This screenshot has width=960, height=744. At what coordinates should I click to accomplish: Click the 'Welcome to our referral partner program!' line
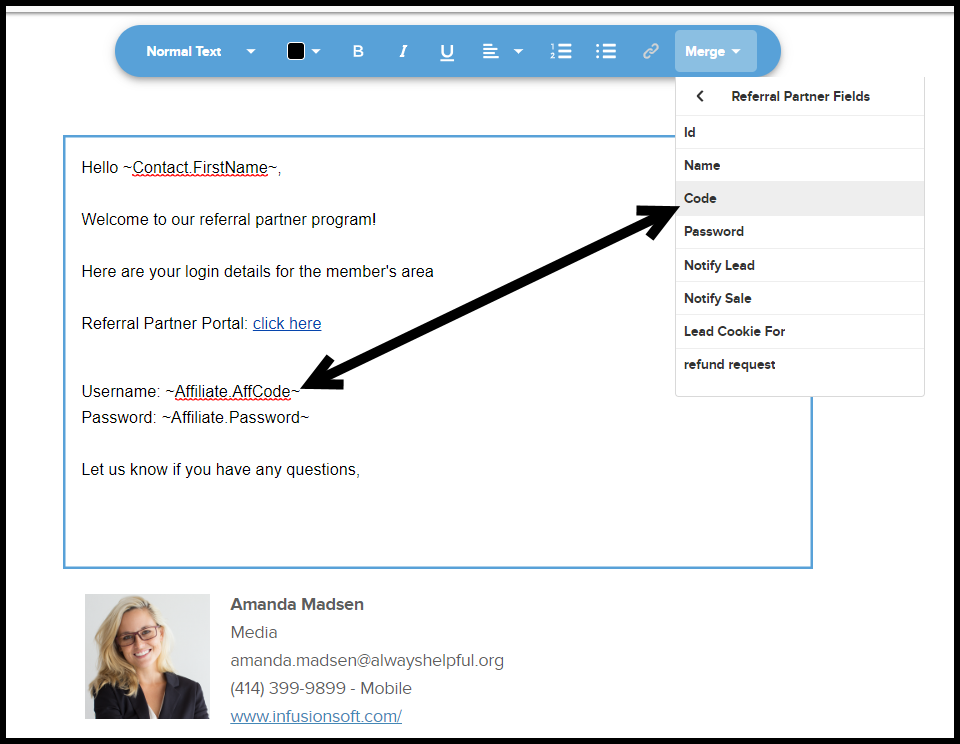228,219
